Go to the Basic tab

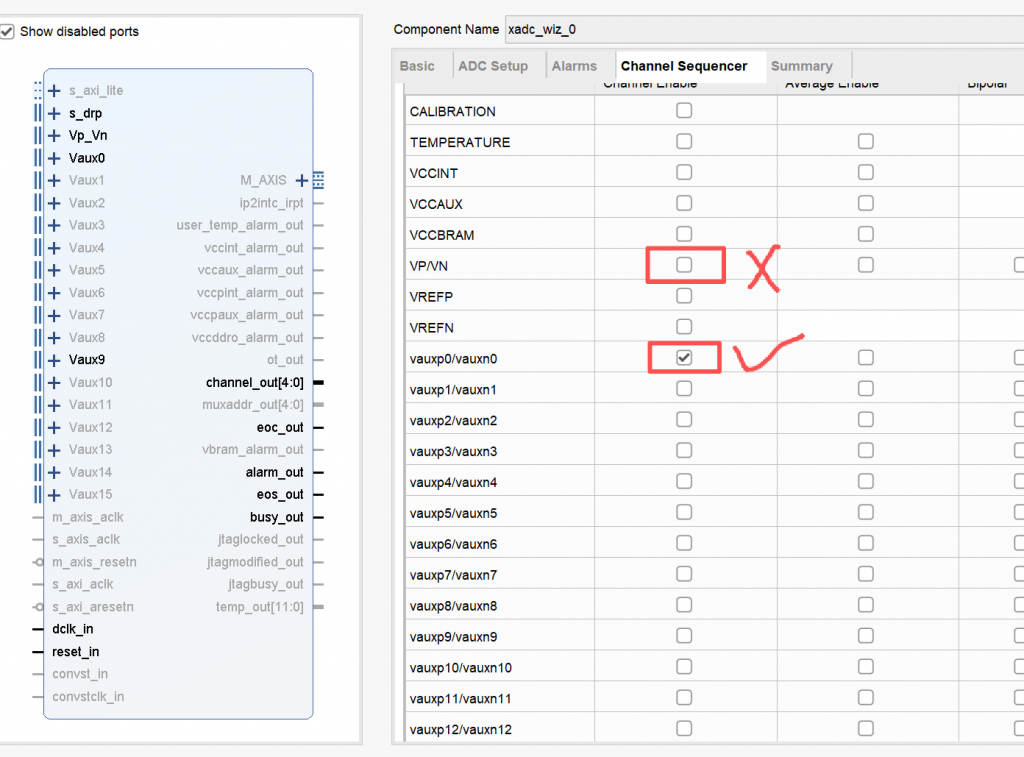417,66
